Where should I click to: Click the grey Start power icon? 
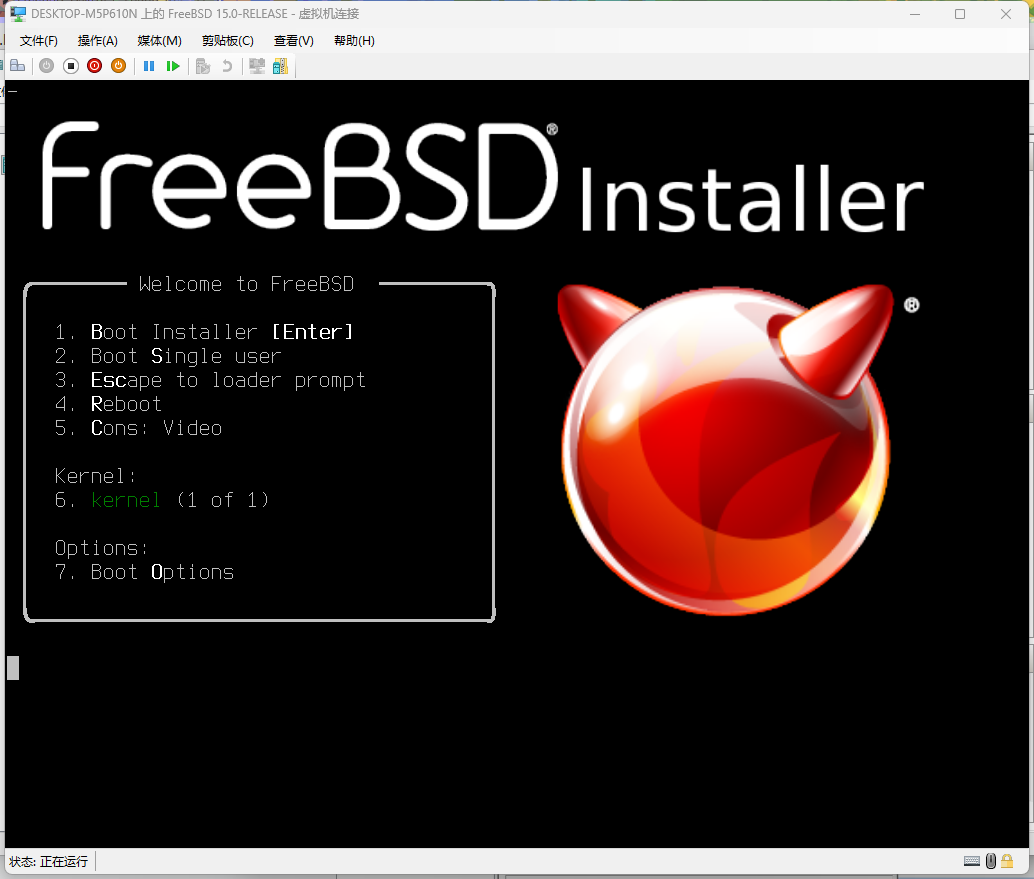[x=46, y=66]
